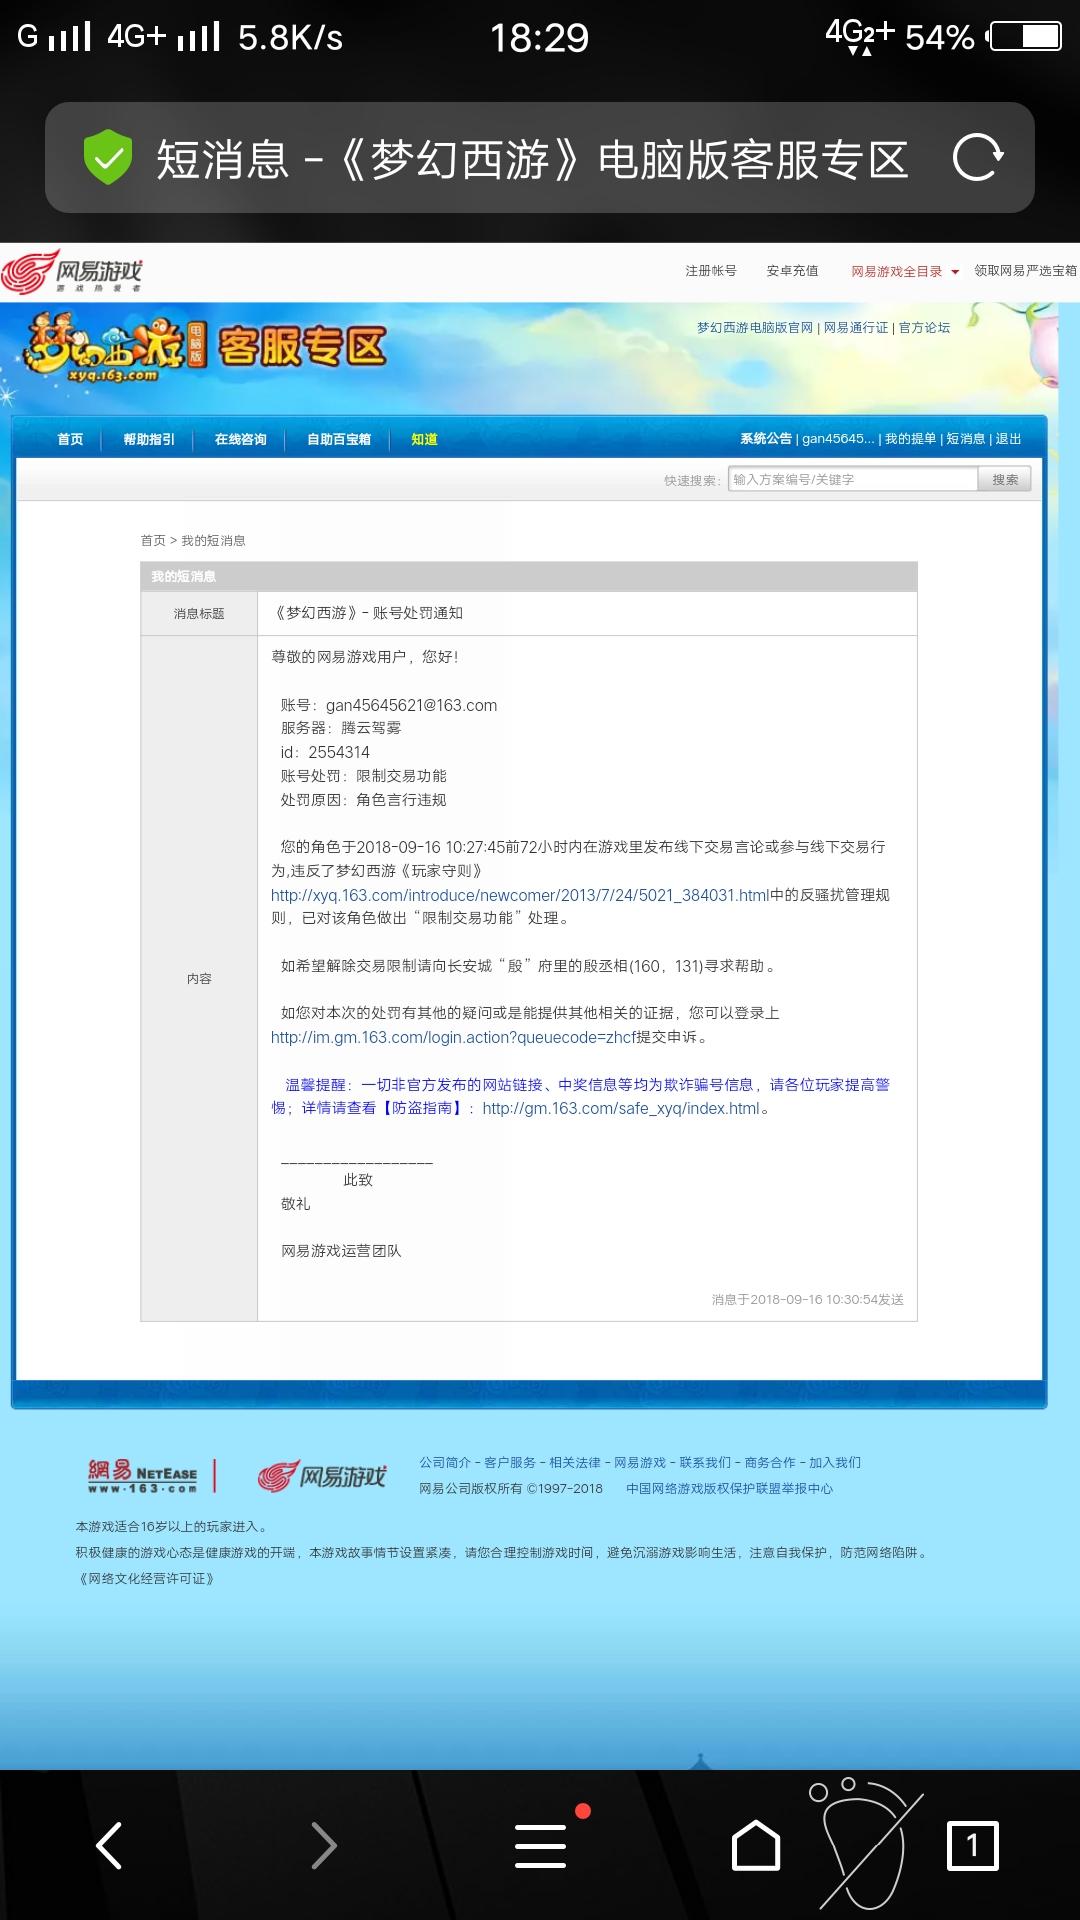Tap the browser address bar title

[532, 159]
